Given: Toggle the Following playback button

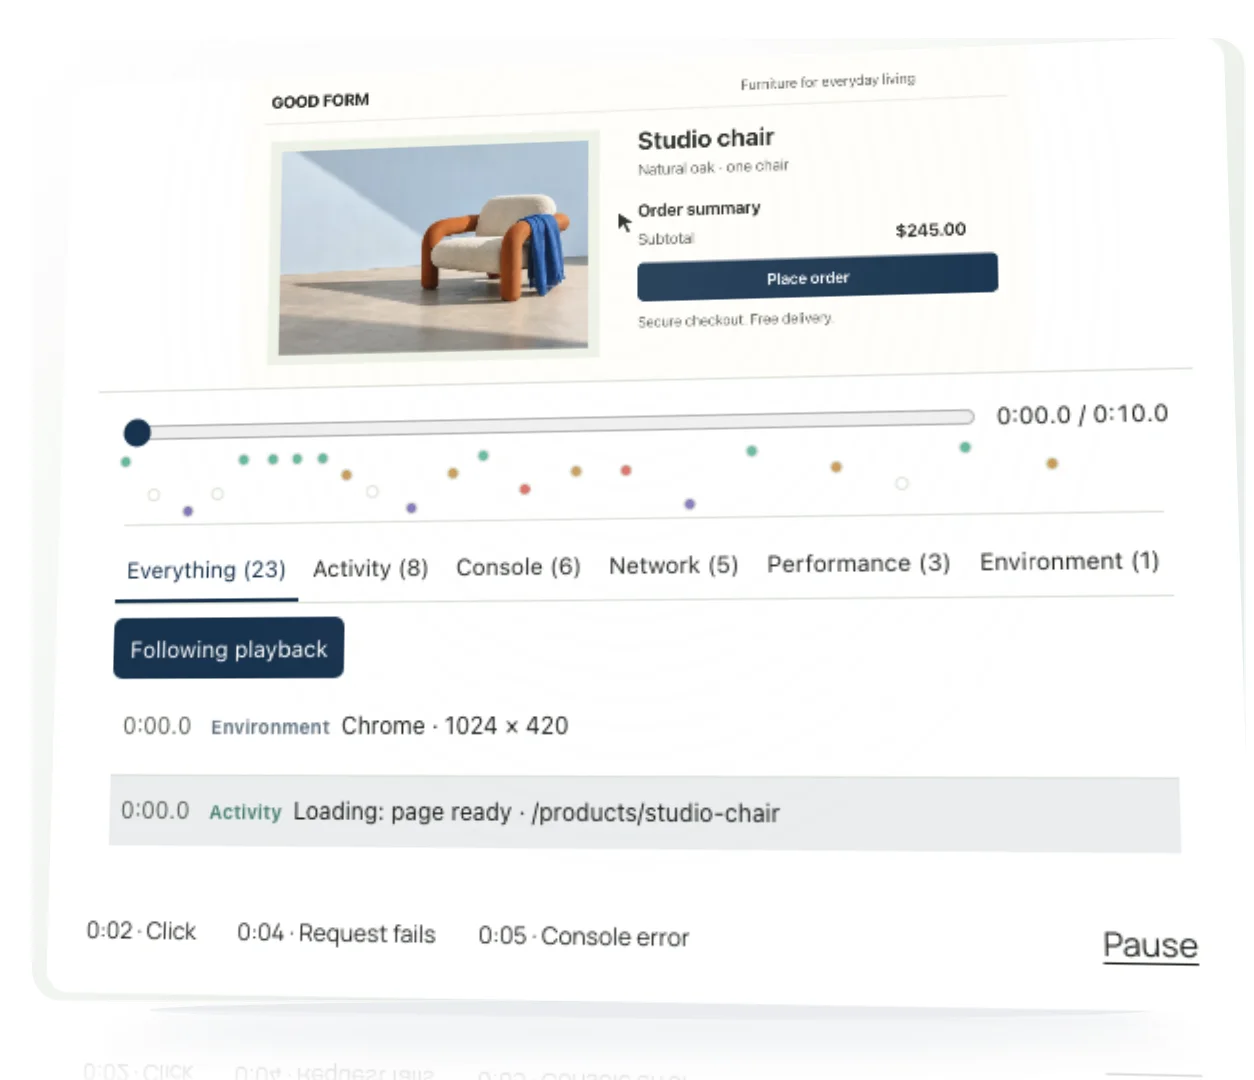Looking at the screenshot, I should click(228, 649).
